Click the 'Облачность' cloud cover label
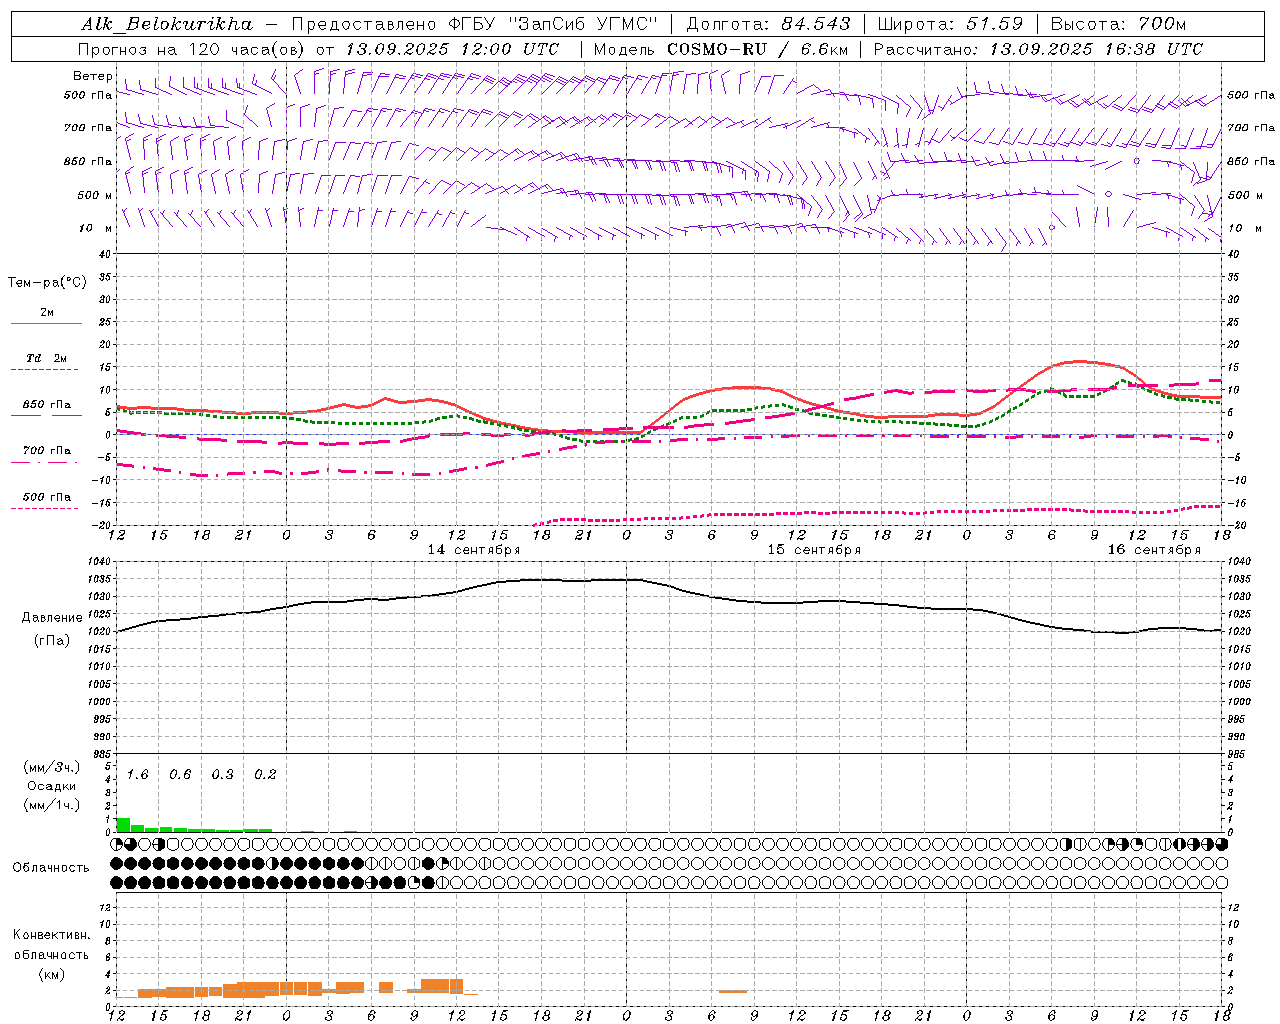Screen dimensions: 1280x1024 (51, 868)
